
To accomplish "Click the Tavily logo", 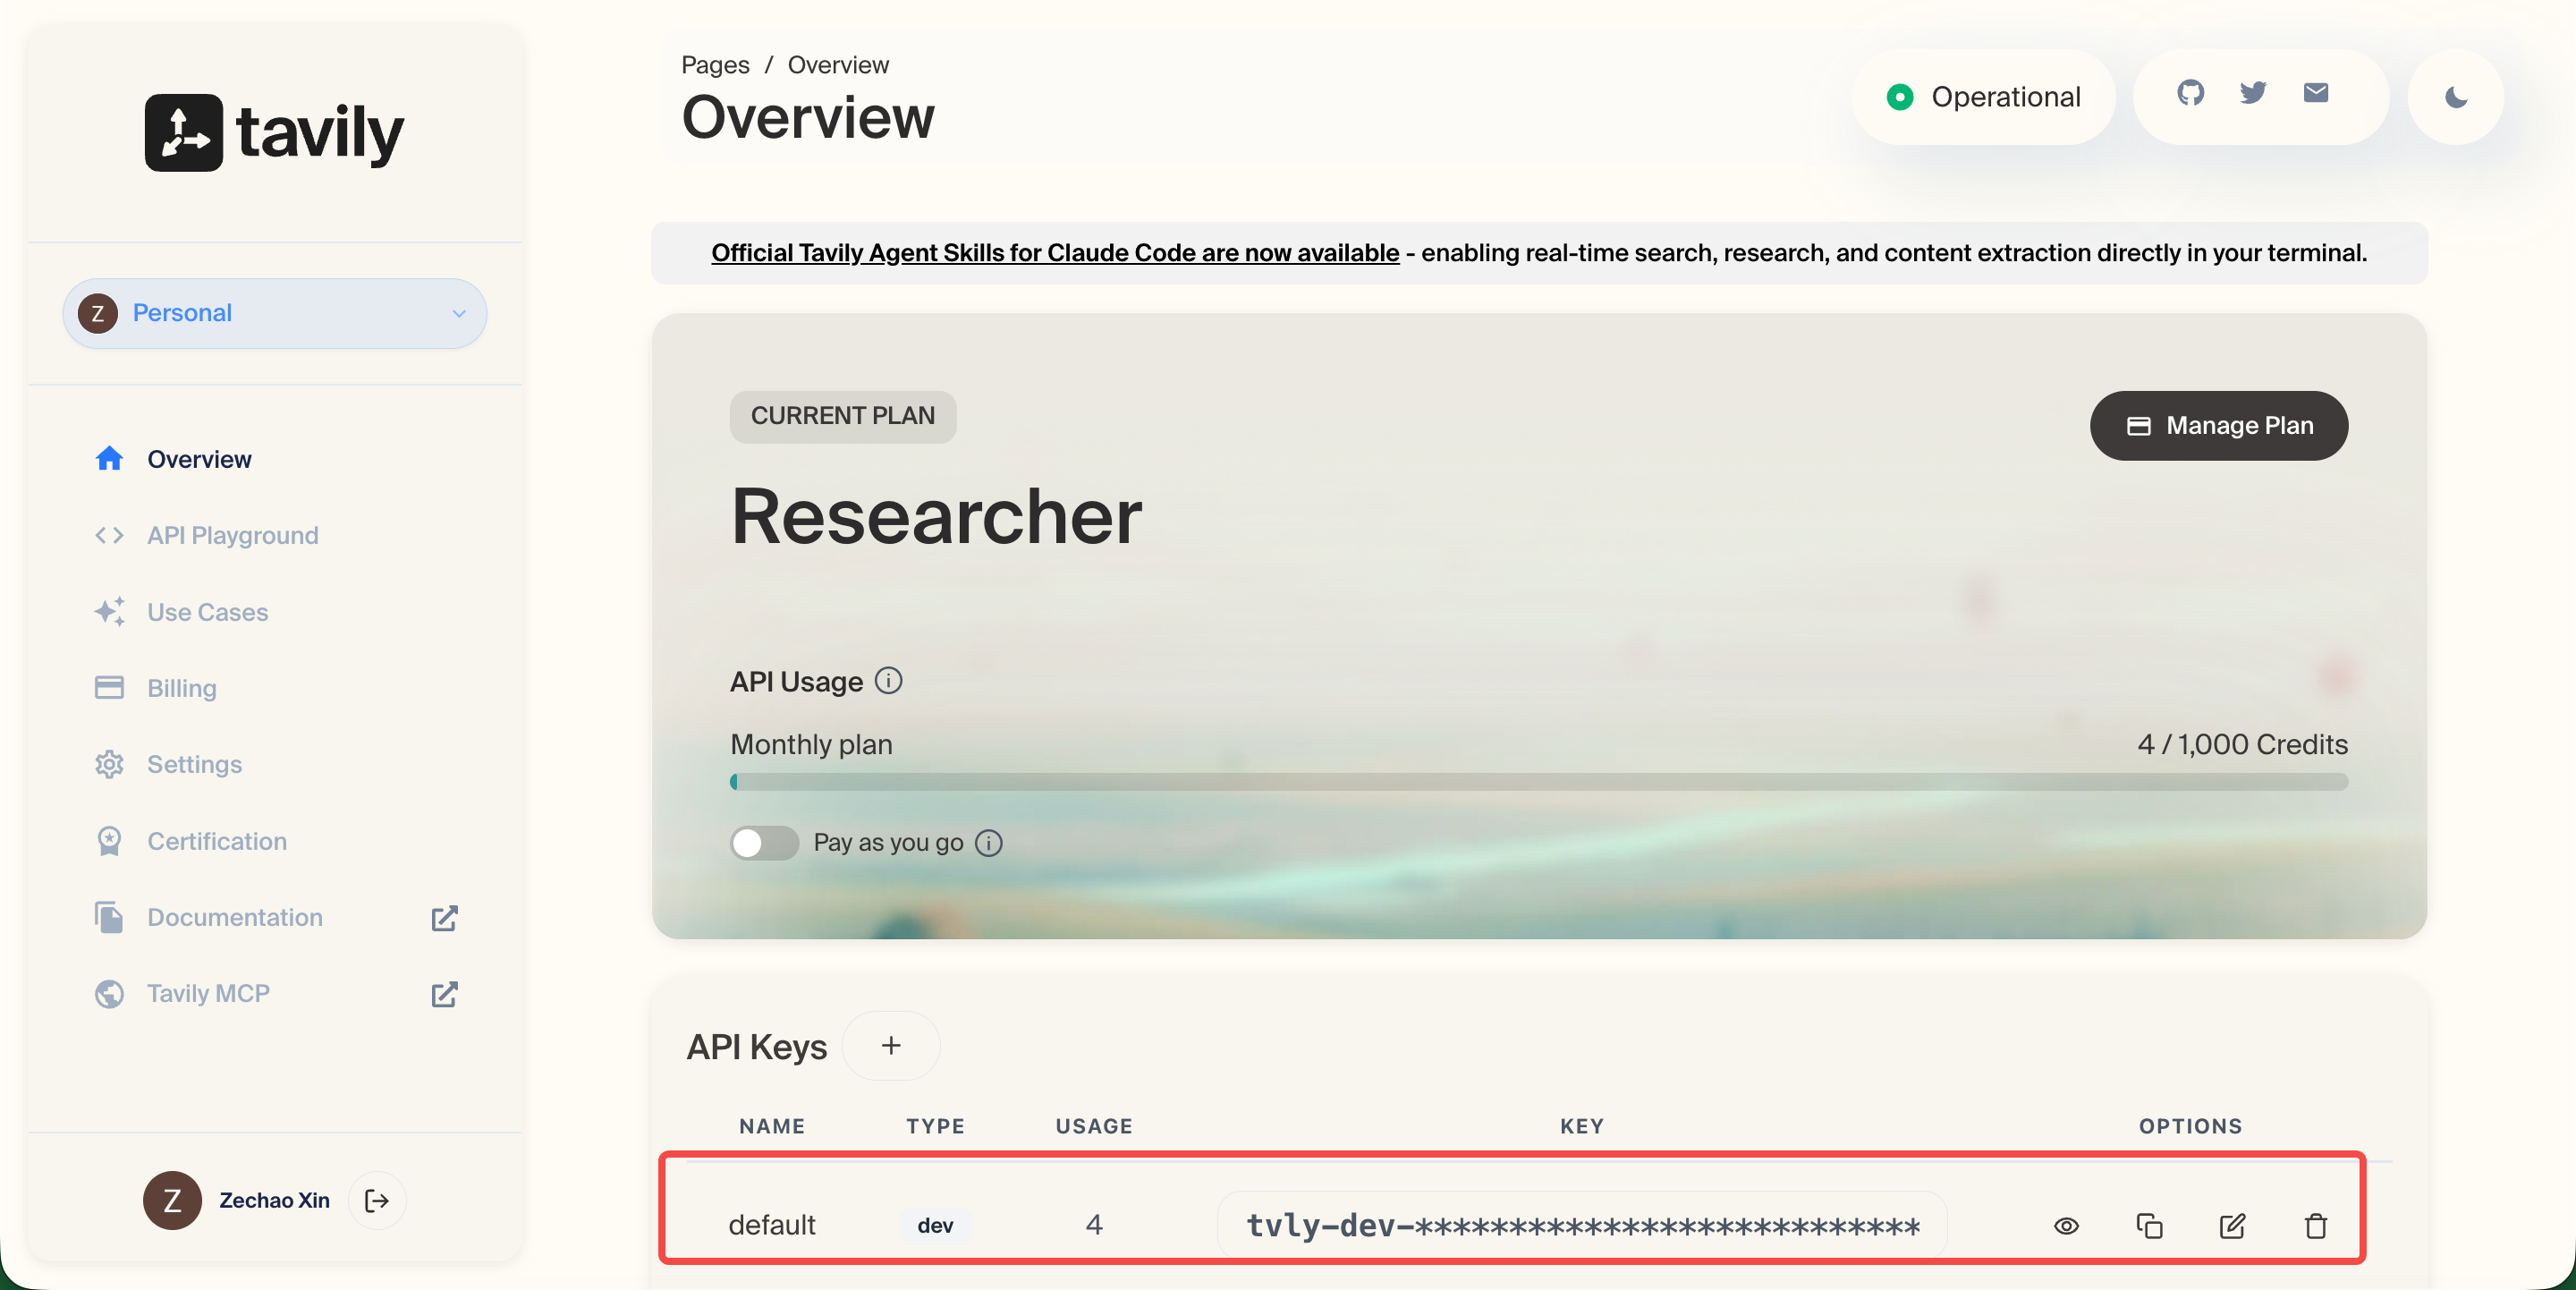I will 275,133.
